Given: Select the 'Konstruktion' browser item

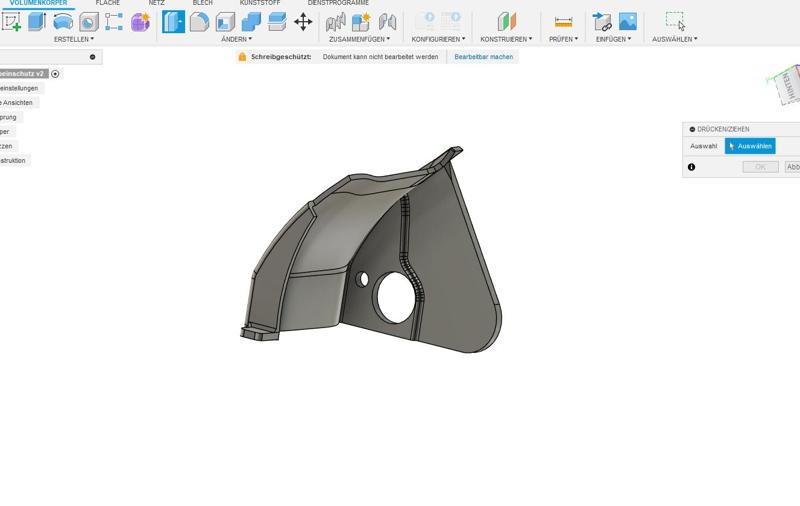Looking at the screenshot, I should coord(14,161).
